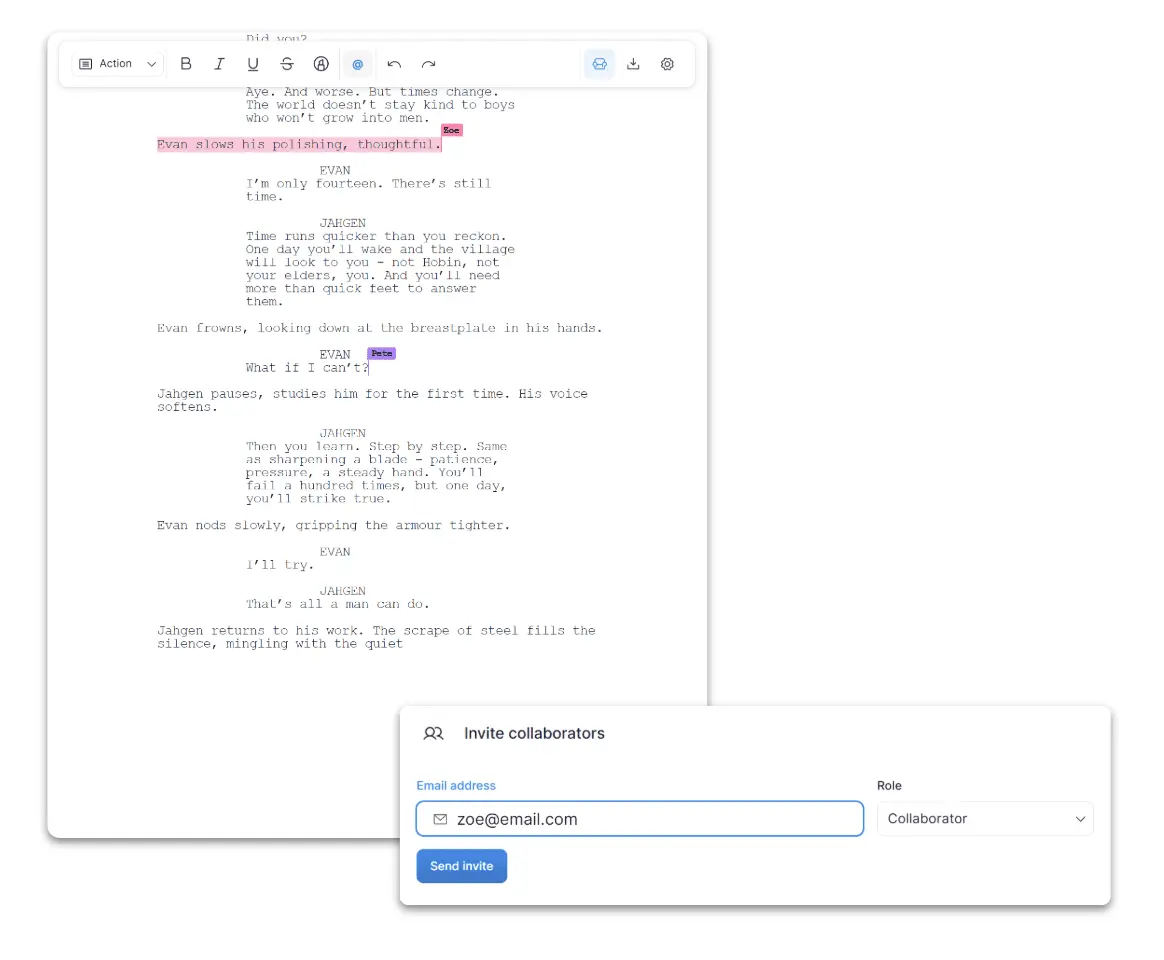Screen dimensions: 1164x960
Task: Click the @ mention icon
Action: 357,64
